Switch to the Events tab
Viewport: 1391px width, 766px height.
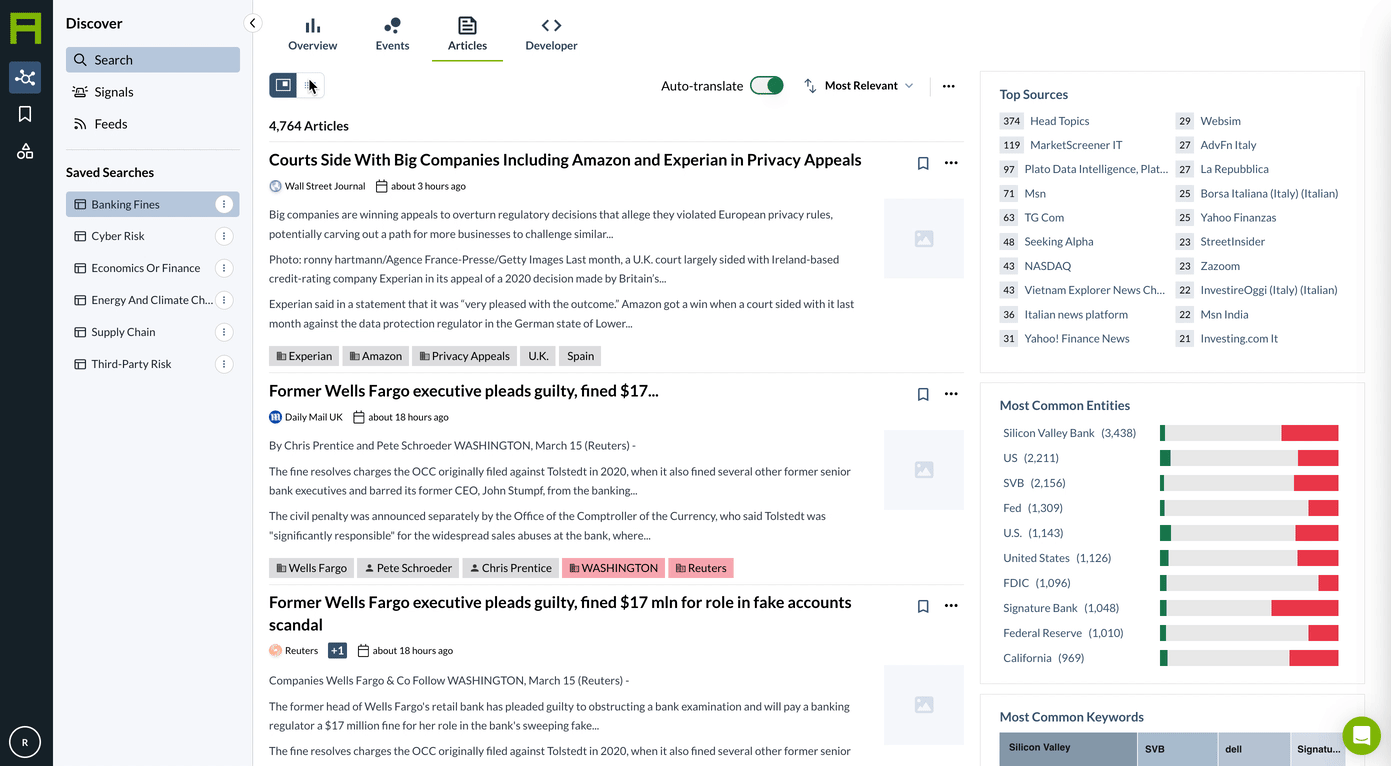click(392, 34)
